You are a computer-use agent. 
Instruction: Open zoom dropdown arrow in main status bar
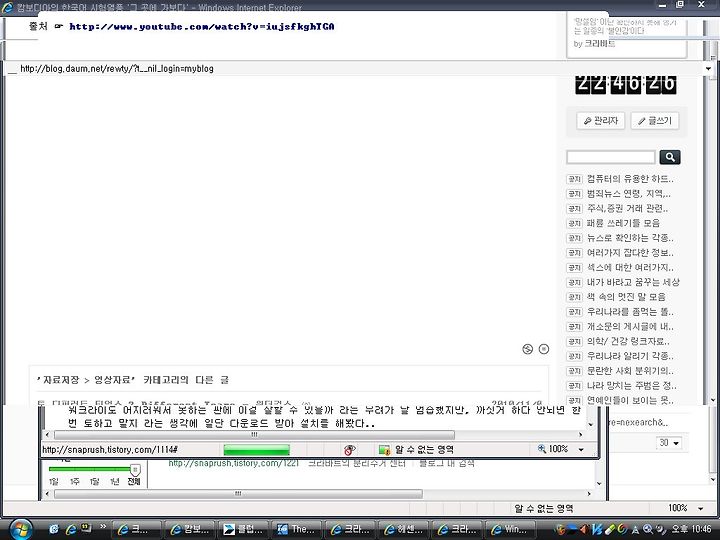pyautogui.click(x=701, y=508)
